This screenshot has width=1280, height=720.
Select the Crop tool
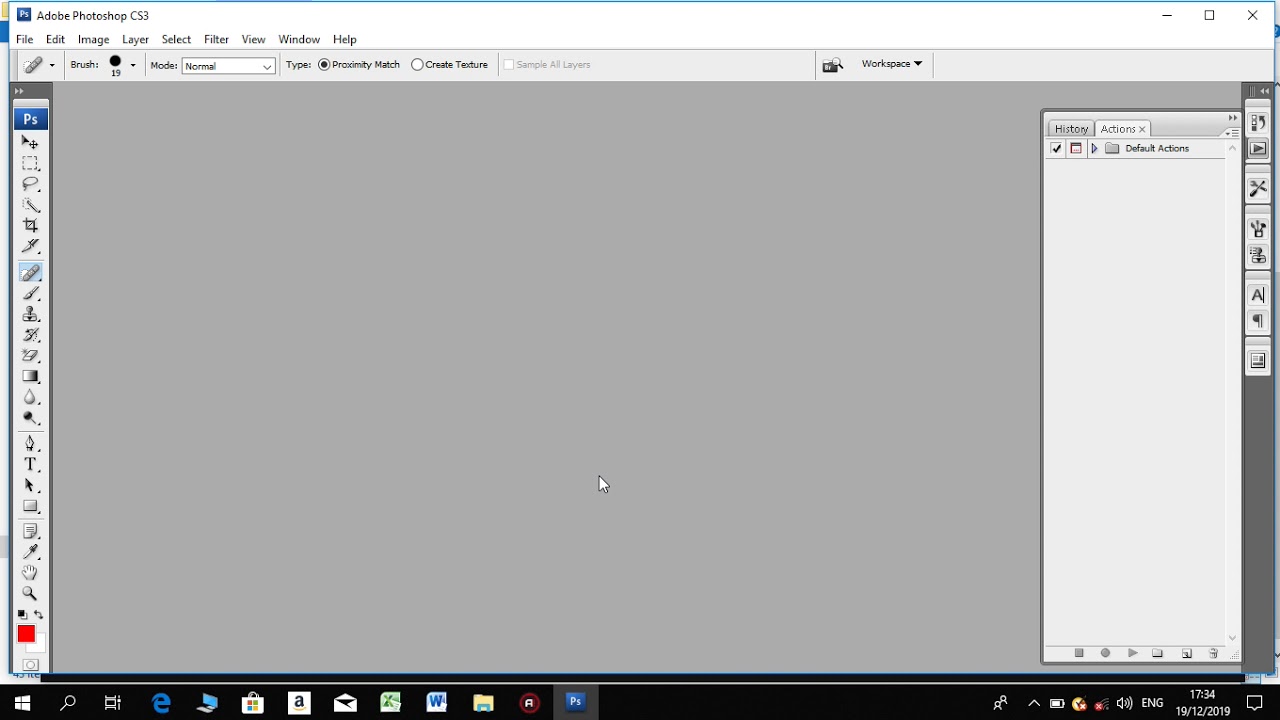click(31, 225)
